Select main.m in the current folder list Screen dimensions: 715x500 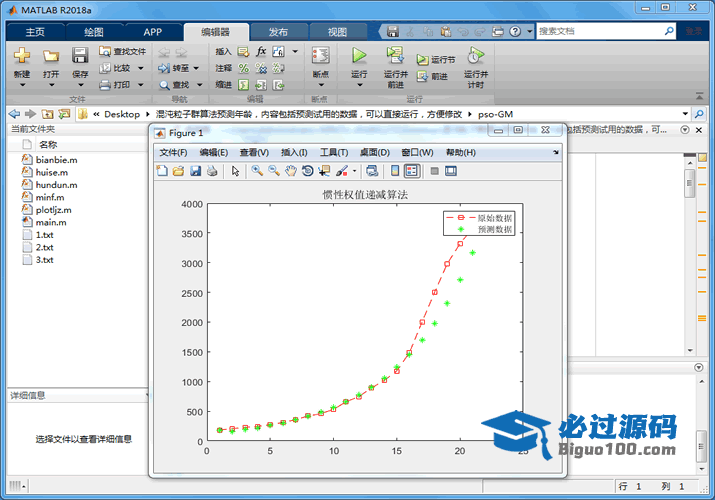(x=44, y=222)
